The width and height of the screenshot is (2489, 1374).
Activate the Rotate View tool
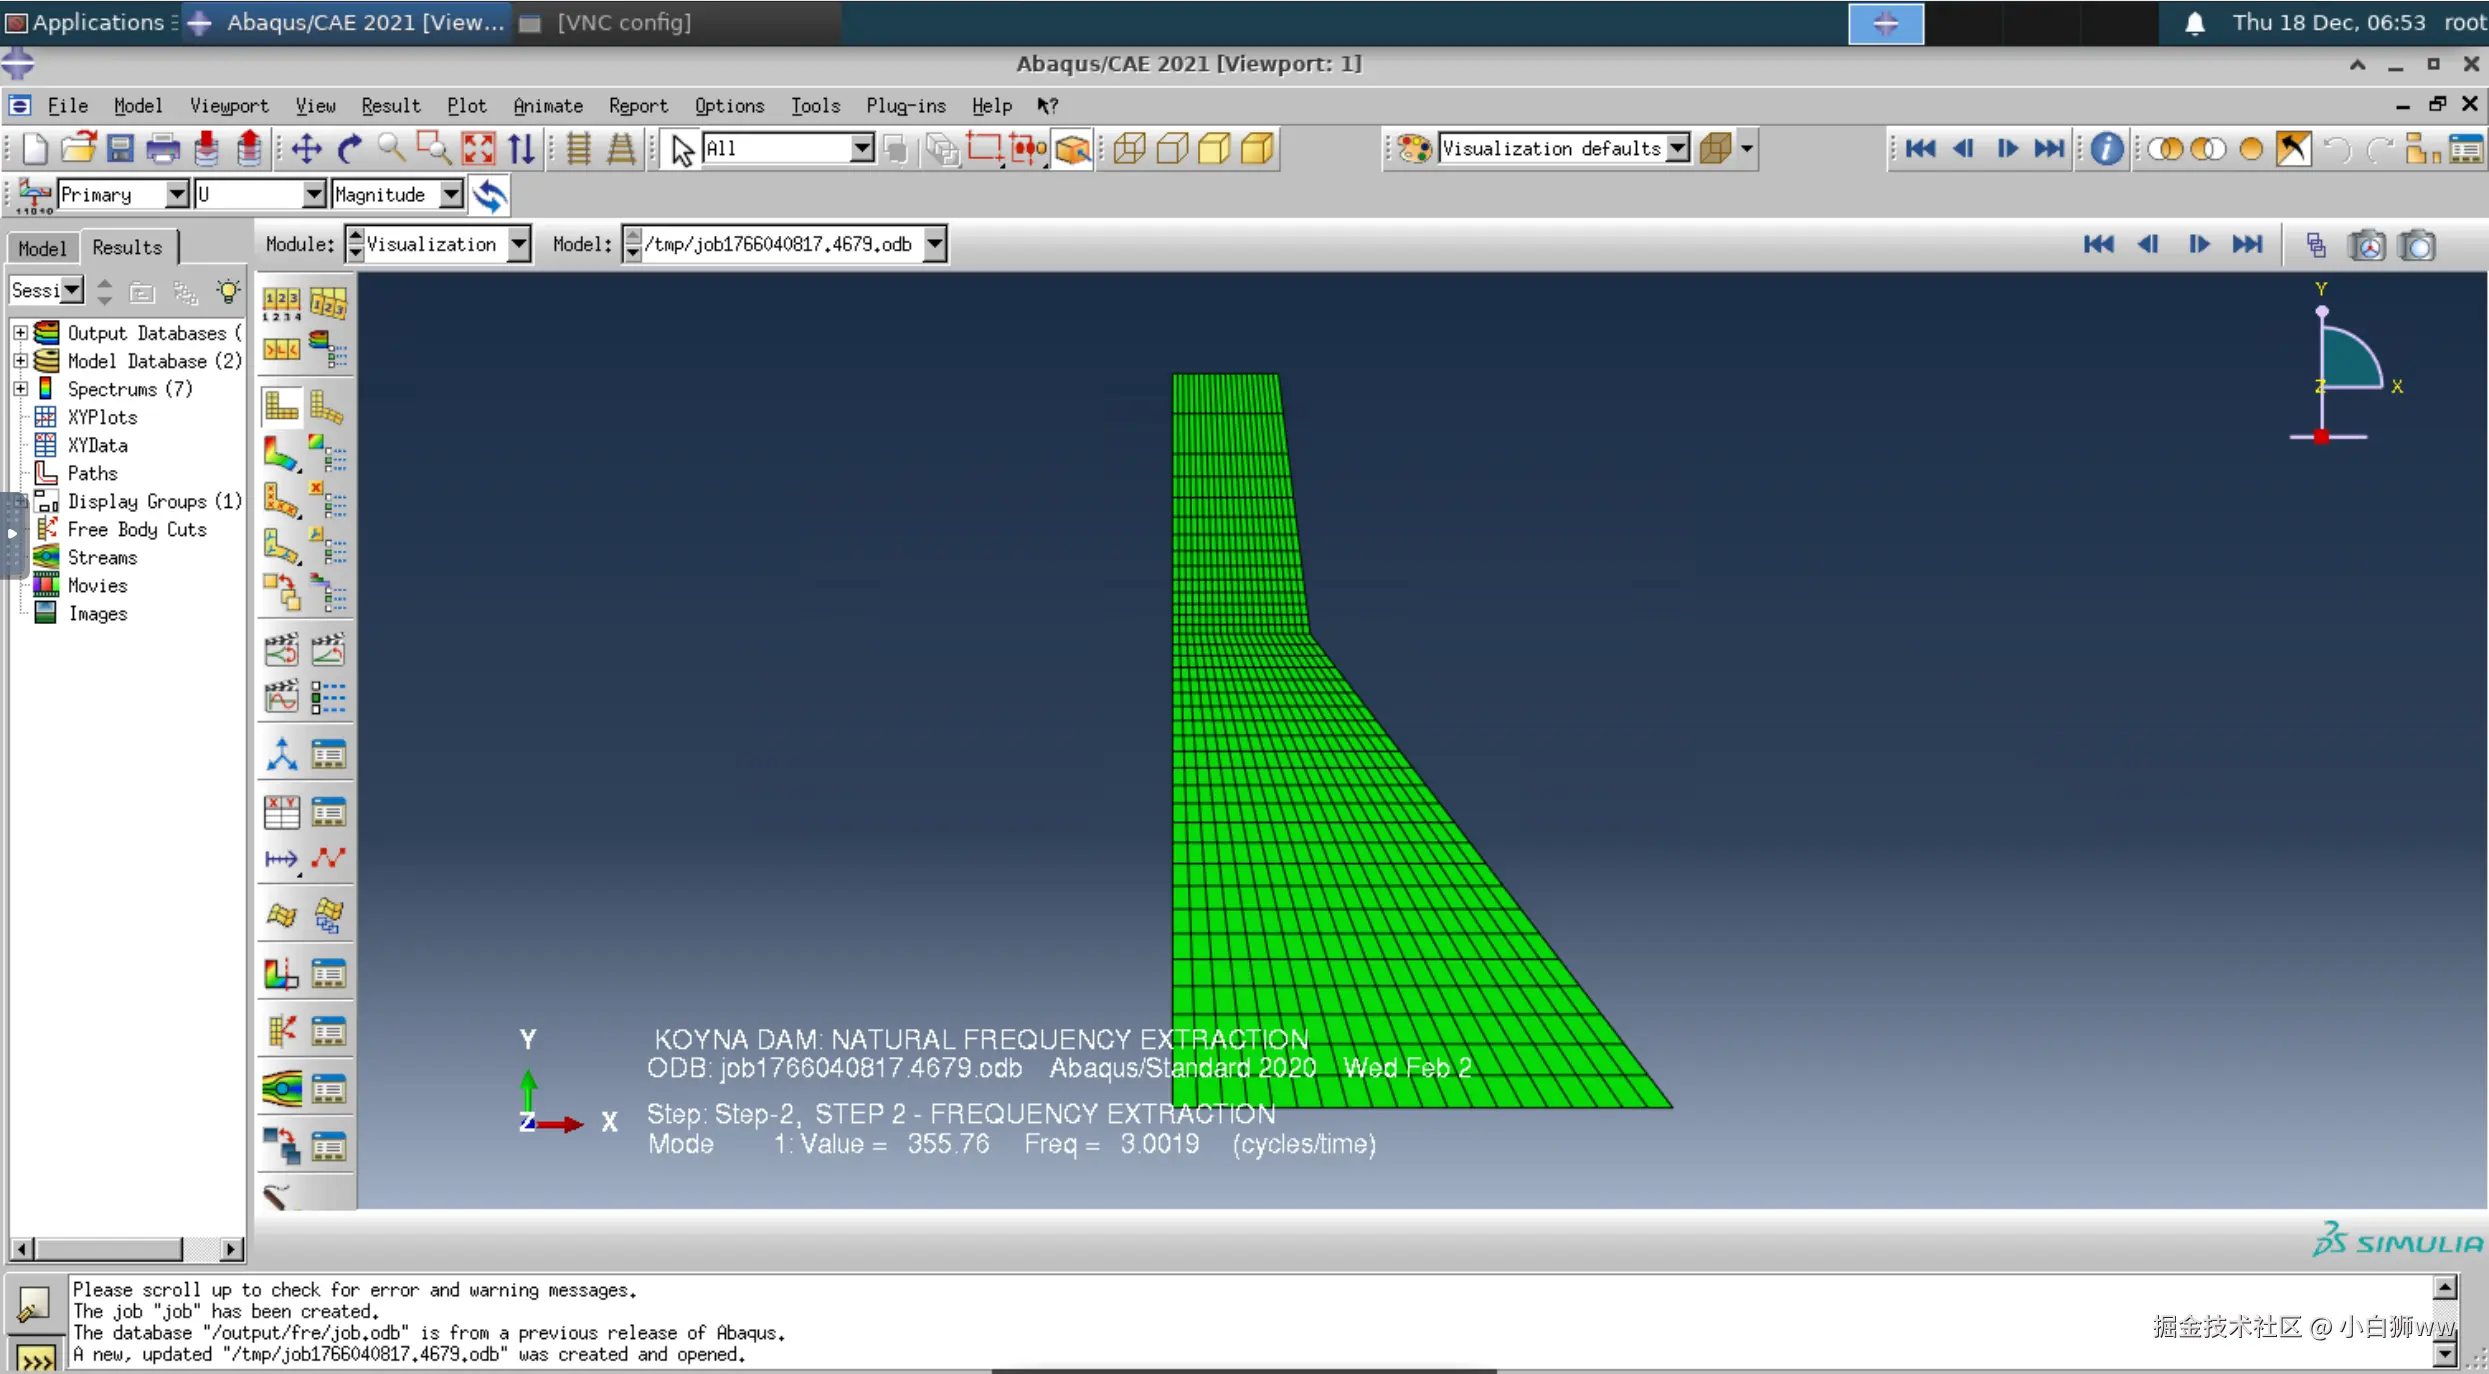pyautogui.click(x=349, y=150)
